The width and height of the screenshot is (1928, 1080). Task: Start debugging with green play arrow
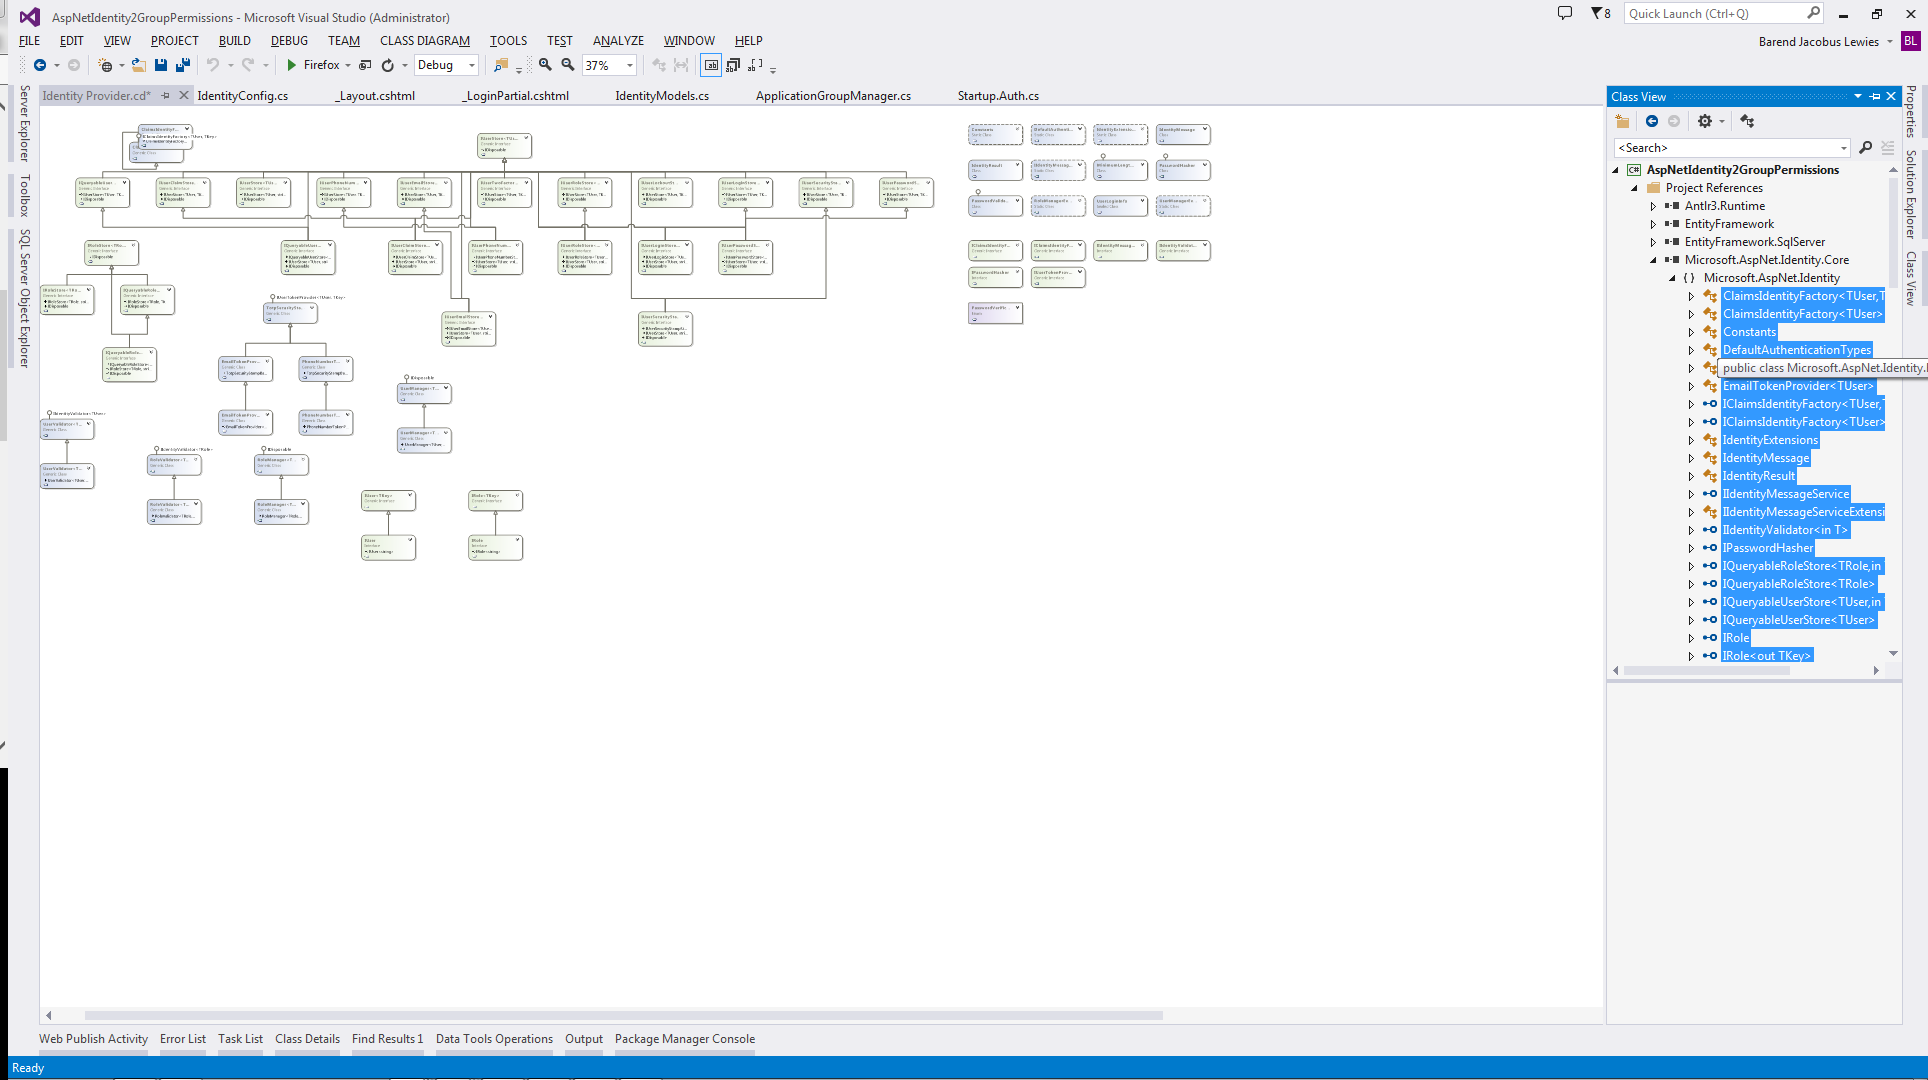tap(291, 65)
